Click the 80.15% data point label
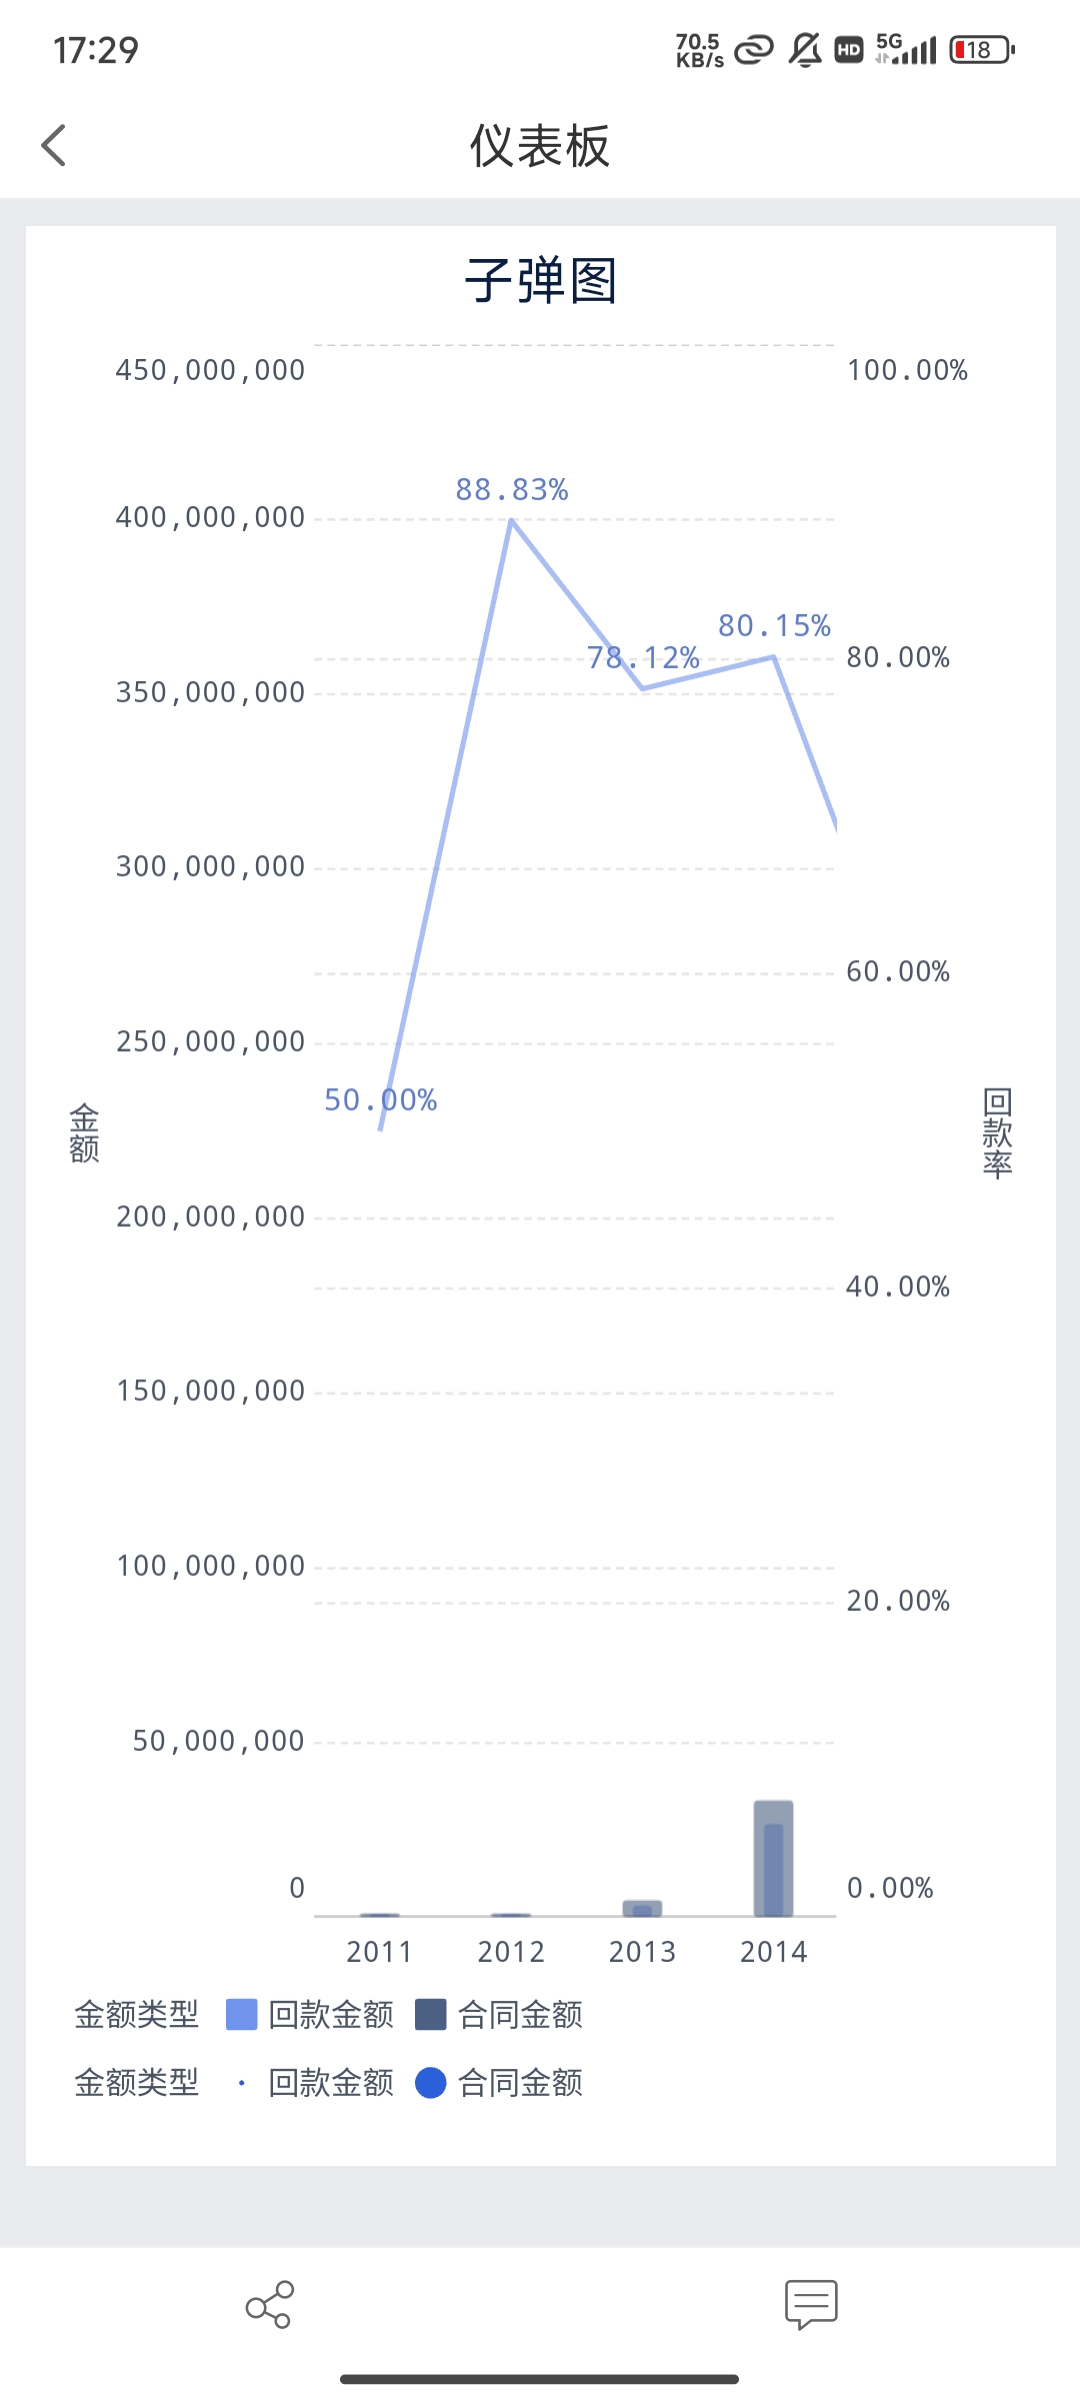 click(x=775, y=626)
